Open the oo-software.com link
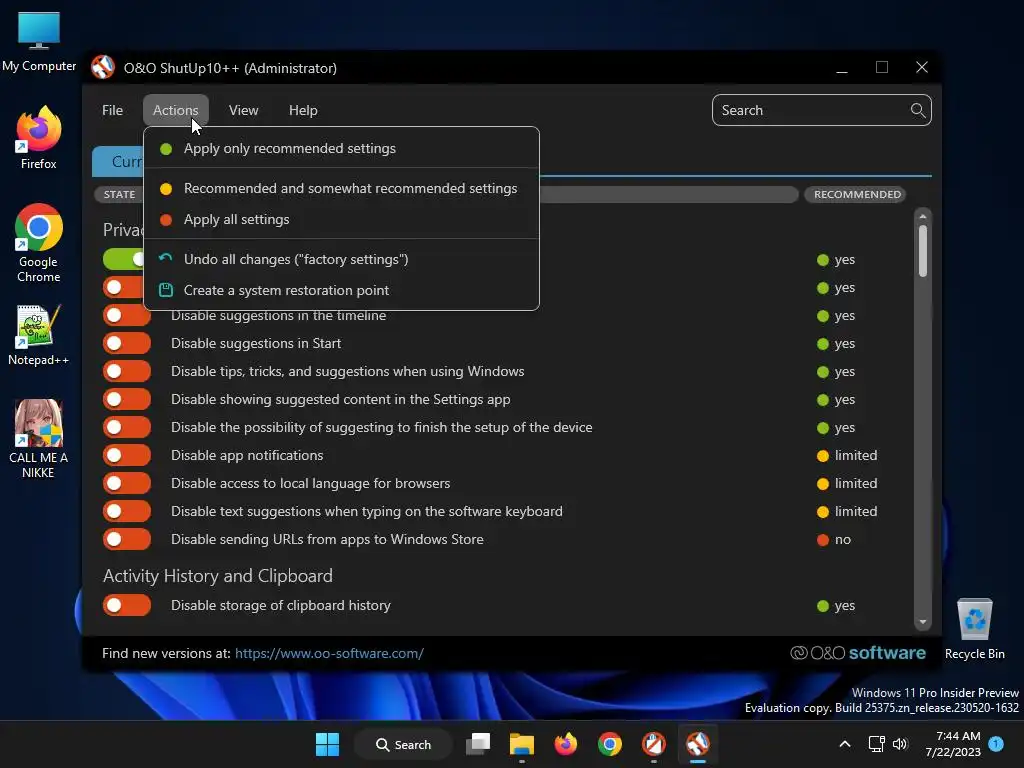 point(329,653)
